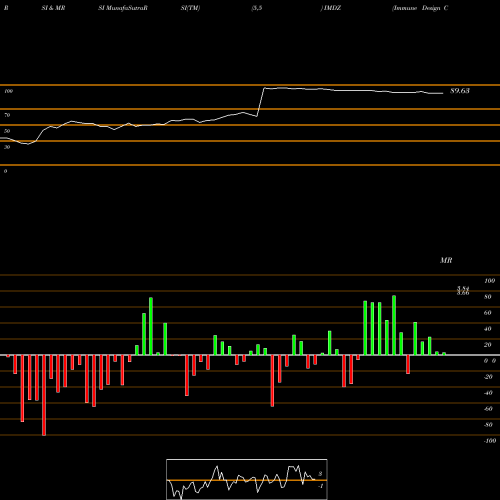Click the 40 label on MR axis
The width and height of the screenshot is (500, 500).
coord(488,329)
